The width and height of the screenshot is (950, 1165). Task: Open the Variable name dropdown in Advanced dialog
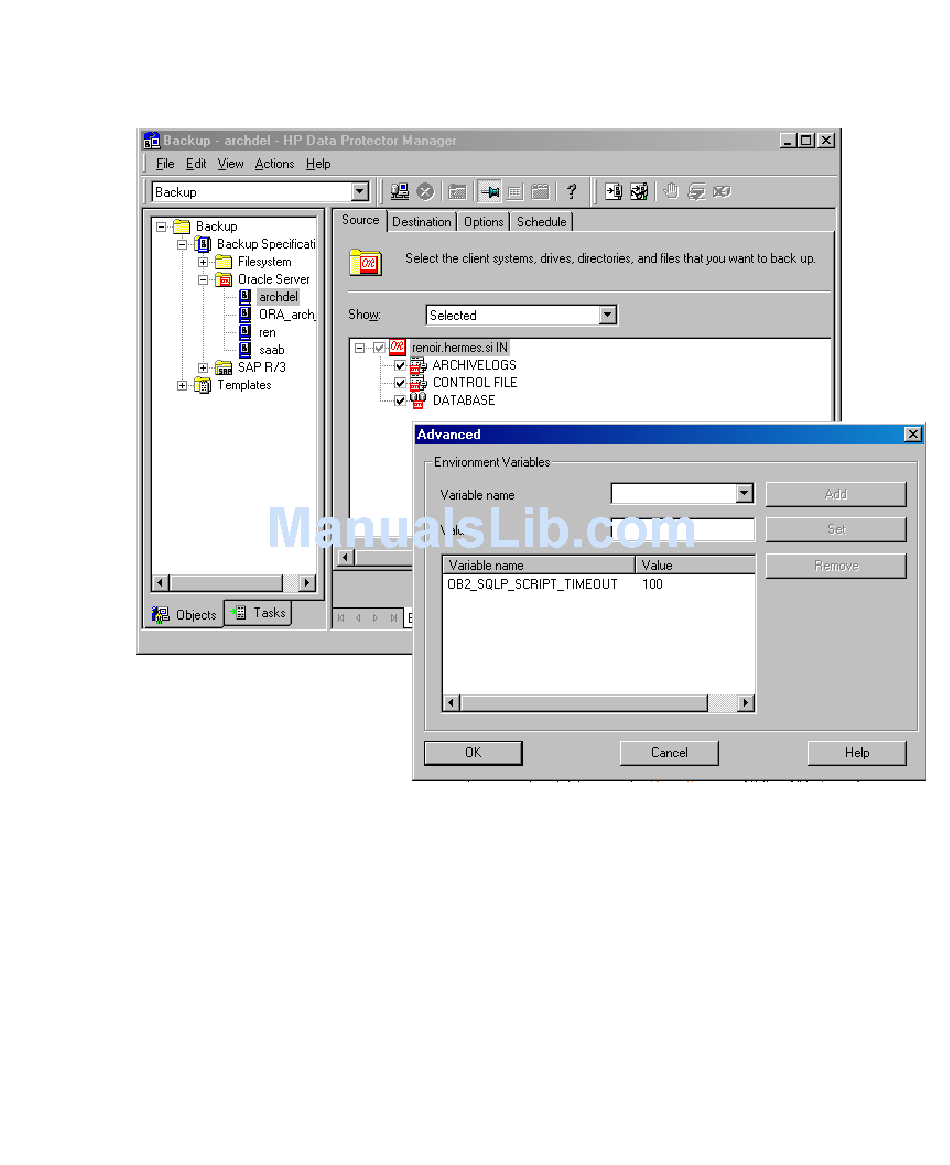(x=744, y=493)
